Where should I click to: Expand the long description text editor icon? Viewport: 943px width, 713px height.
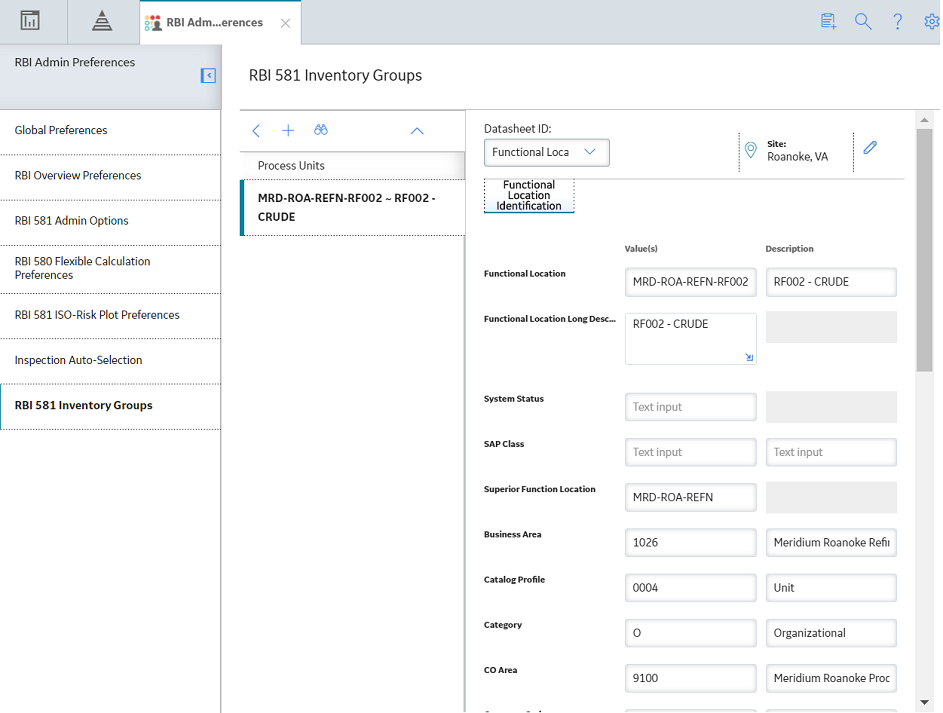tap(749, 357)
